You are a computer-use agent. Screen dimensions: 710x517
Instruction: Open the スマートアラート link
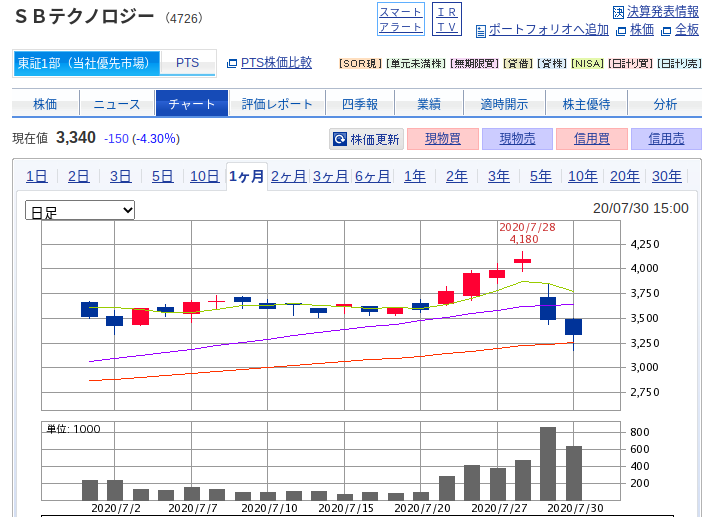pyautogui.click(x=401, y=19)
